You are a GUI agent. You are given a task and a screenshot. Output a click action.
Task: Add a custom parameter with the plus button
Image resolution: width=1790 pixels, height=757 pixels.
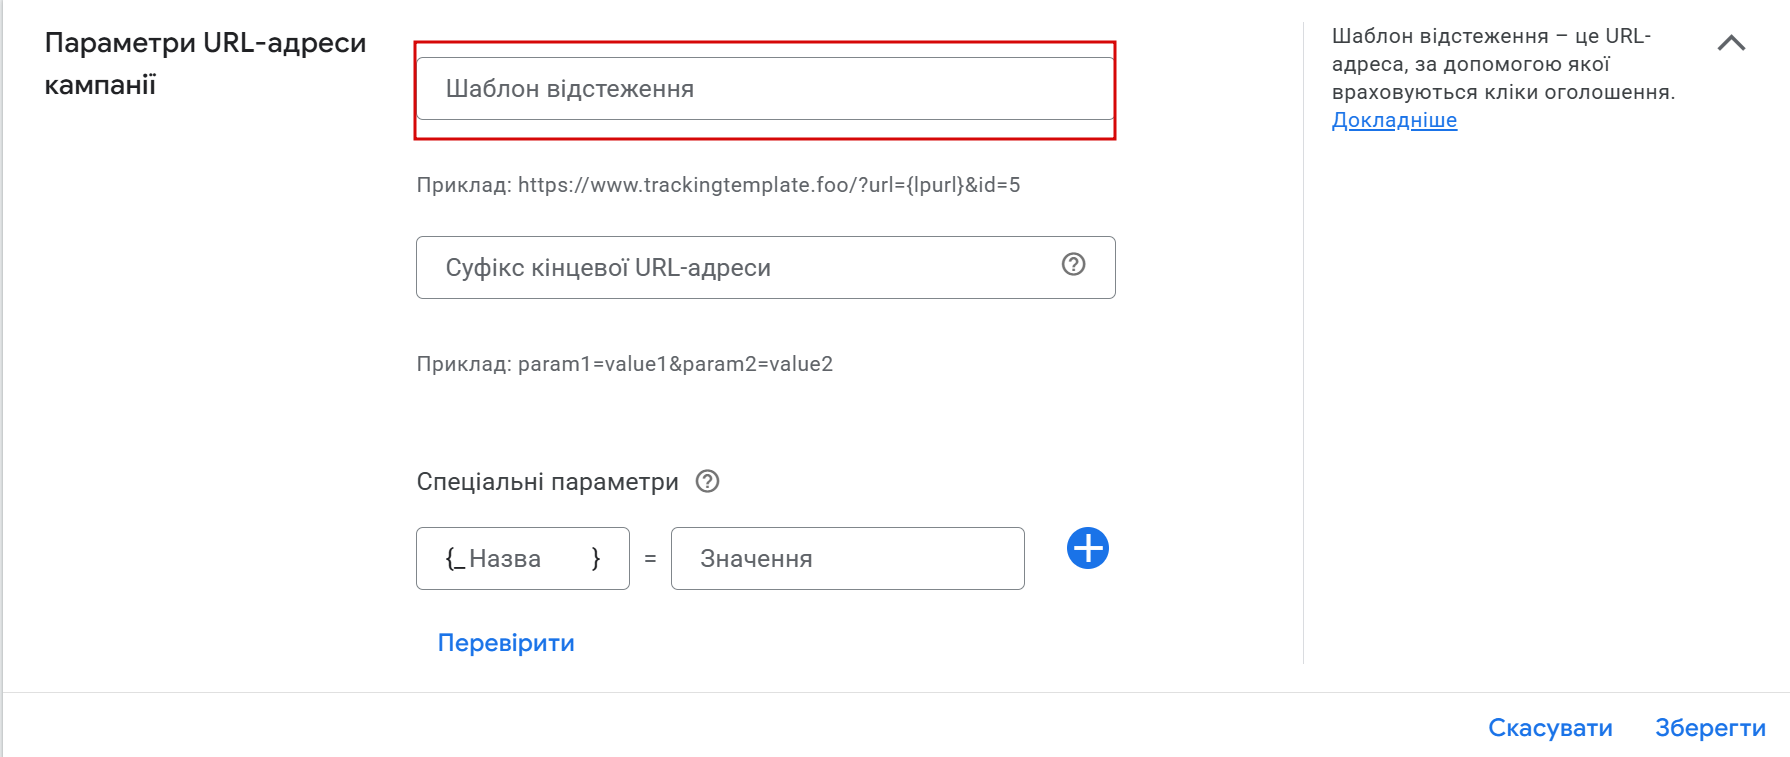[x=1088, y=548]
